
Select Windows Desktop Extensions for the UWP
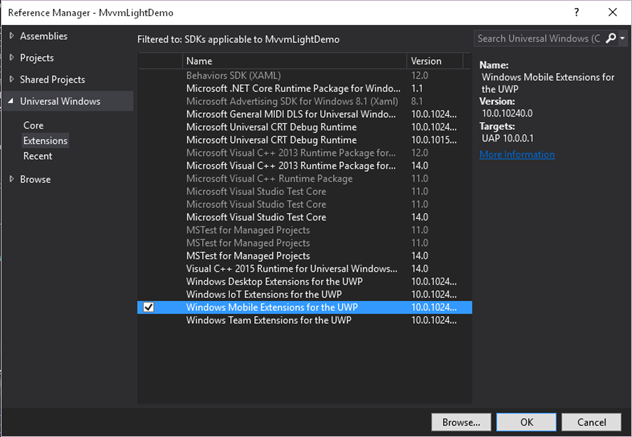pos(304,281)
